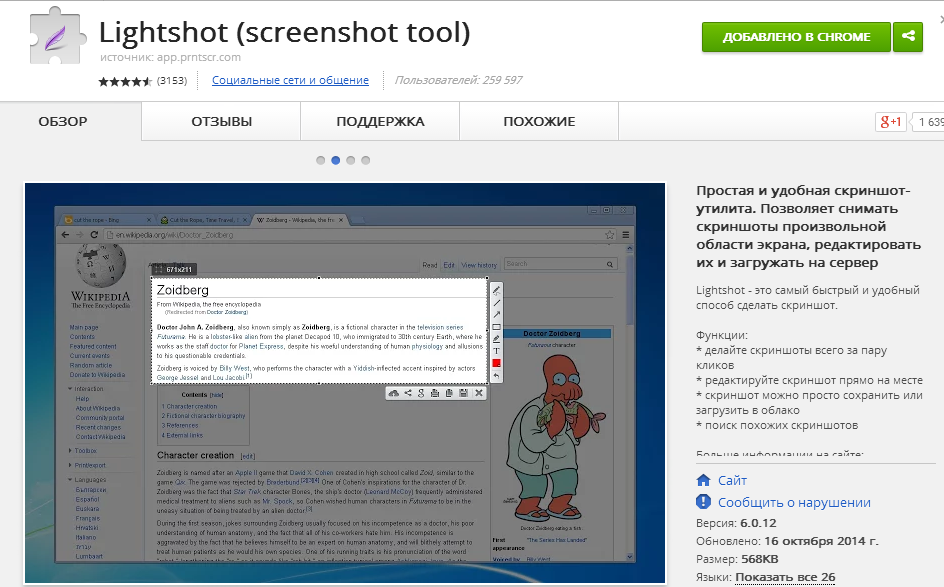This screenshot has width=944, height=587.
Task: Click the share icon in the horizontal Lightshot toolbar
Action: coord(408,393)
